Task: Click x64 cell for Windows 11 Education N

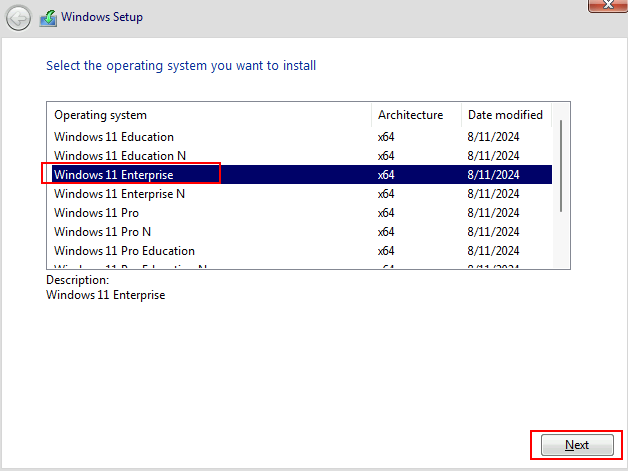Action: pos(386,155)
